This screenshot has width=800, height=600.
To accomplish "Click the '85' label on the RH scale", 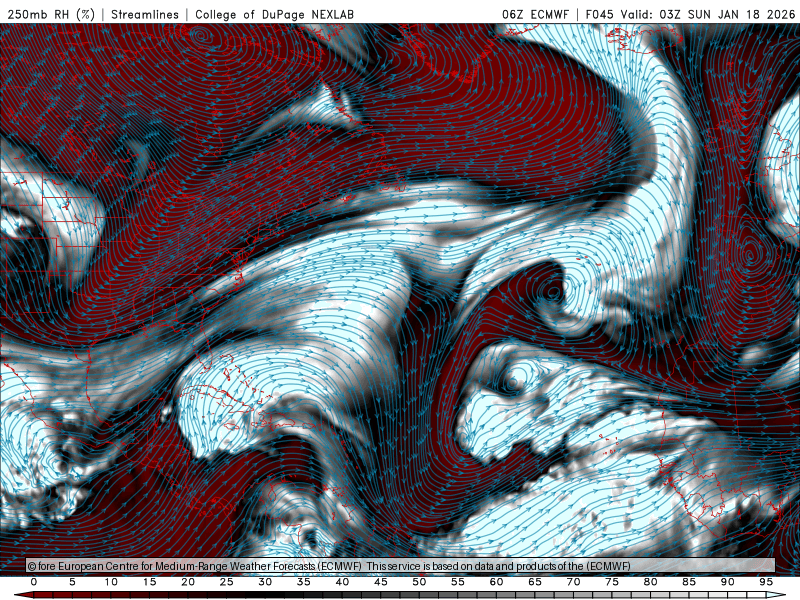I will pyautogui.click(x=689, y=582).
